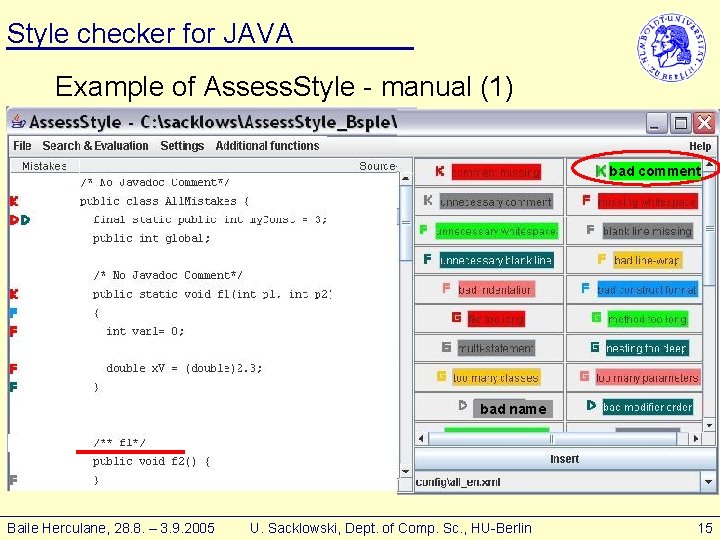Viewport: 720px width, 540px height.
Task: Select the 'too many parameters' mistake button
Action: pos(635,377)
